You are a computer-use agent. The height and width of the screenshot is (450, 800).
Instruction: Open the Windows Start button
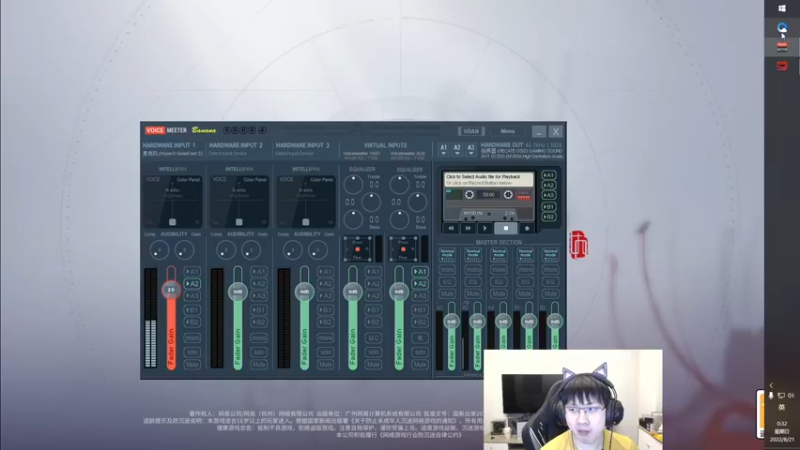[782, 8]
